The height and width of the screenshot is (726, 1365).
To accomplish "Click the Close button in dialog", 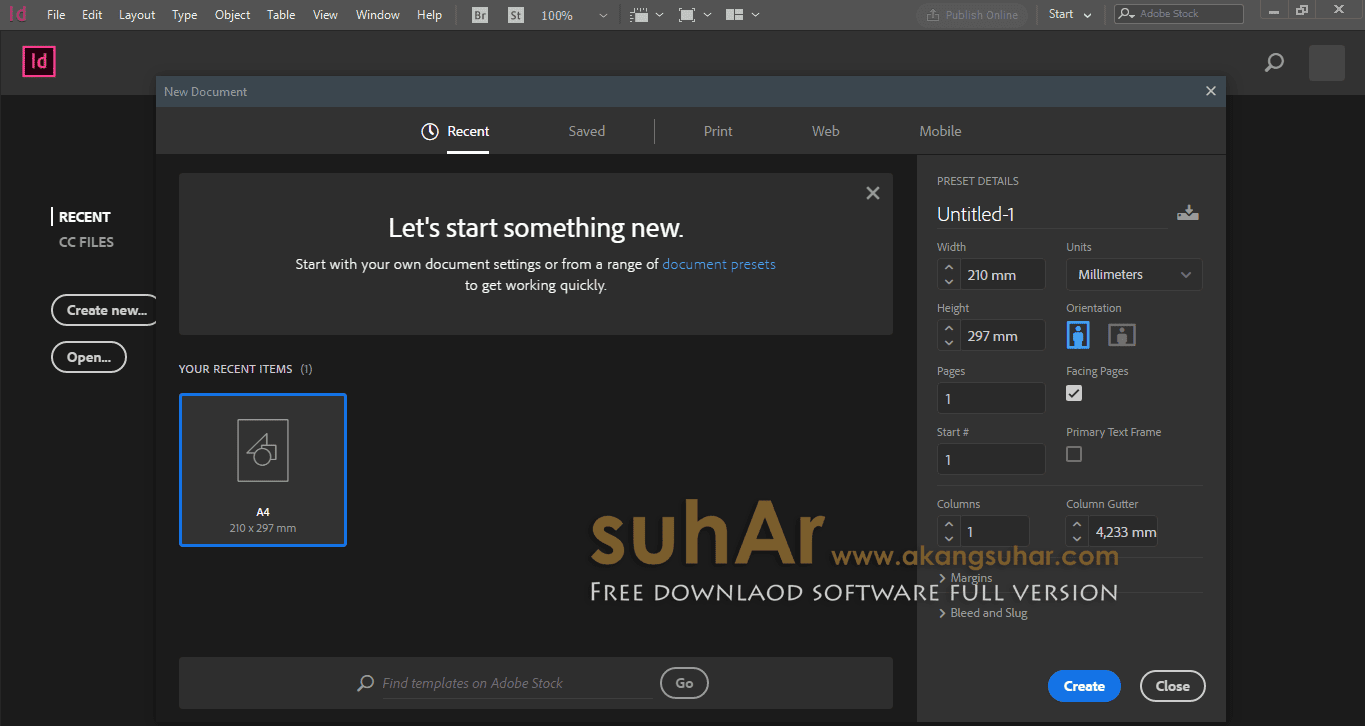I will pyautogui.click(x=1173, y=686).
